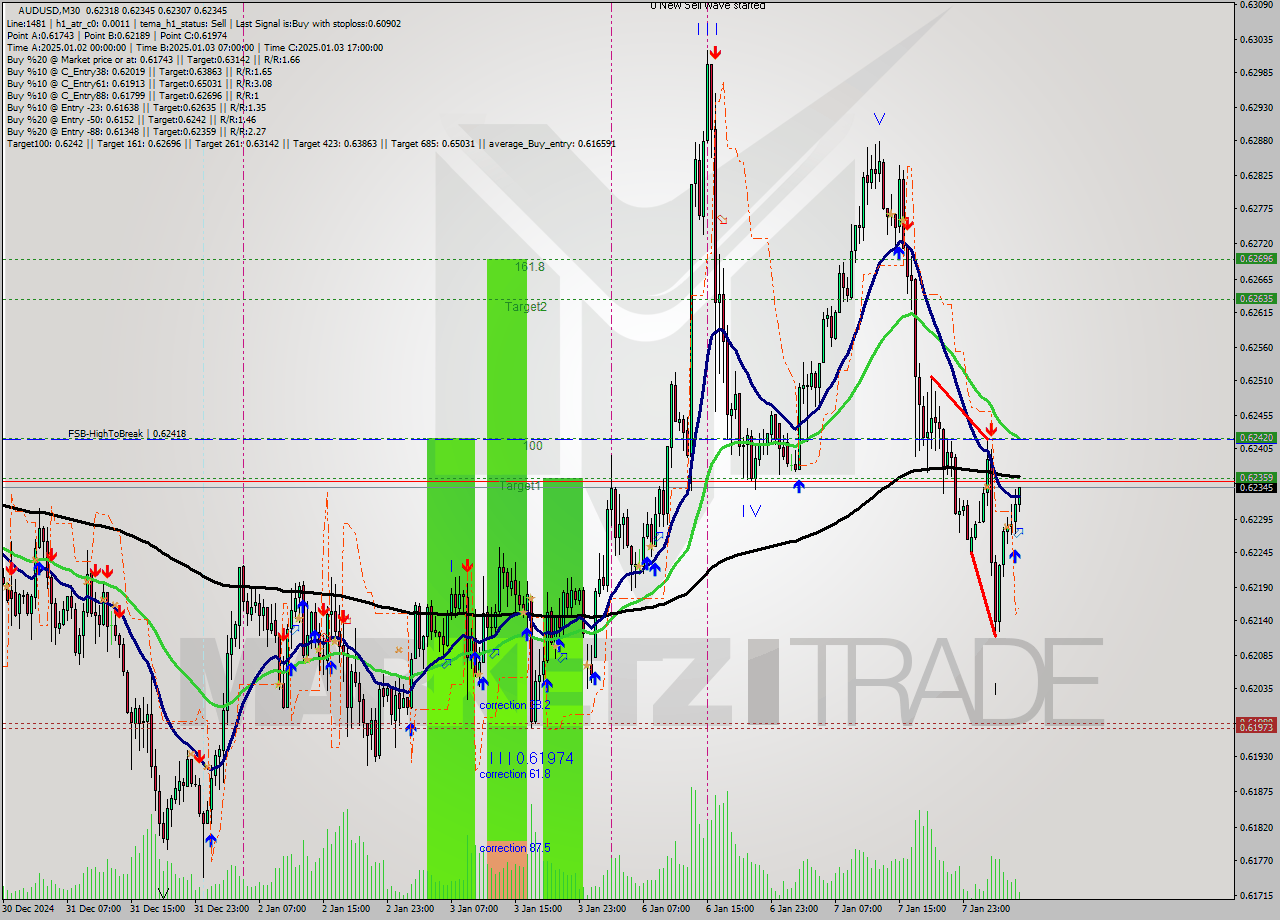Image resolution: width=1280 pixels, height=920 pixels.
Task: Click time axis label '3 Jan 07:00'
Action: tap(474, 908)
